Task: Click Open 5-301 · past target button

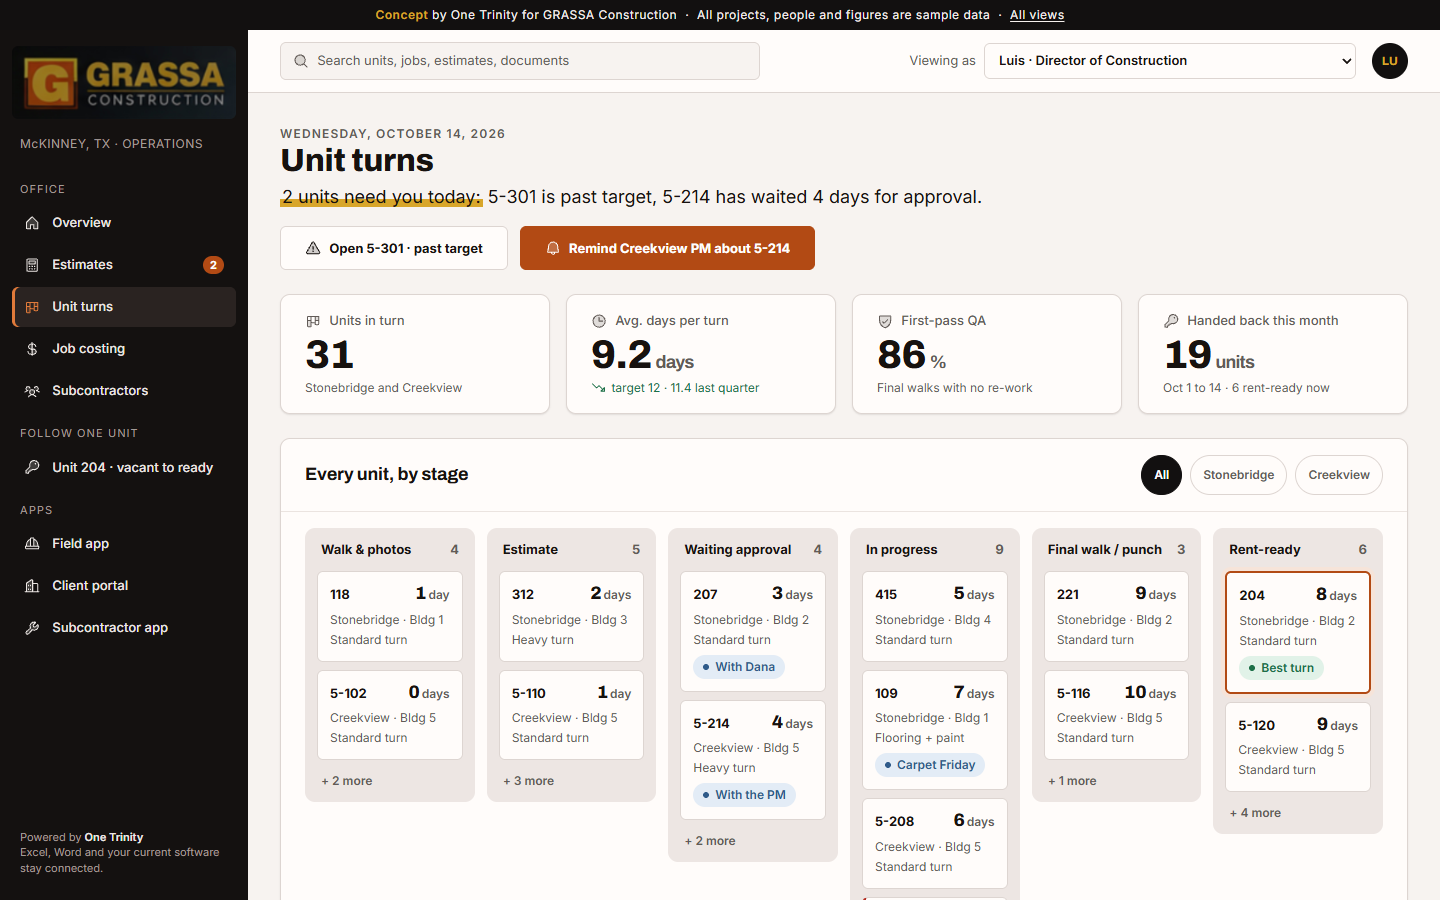Action: [x=394, y=248]
